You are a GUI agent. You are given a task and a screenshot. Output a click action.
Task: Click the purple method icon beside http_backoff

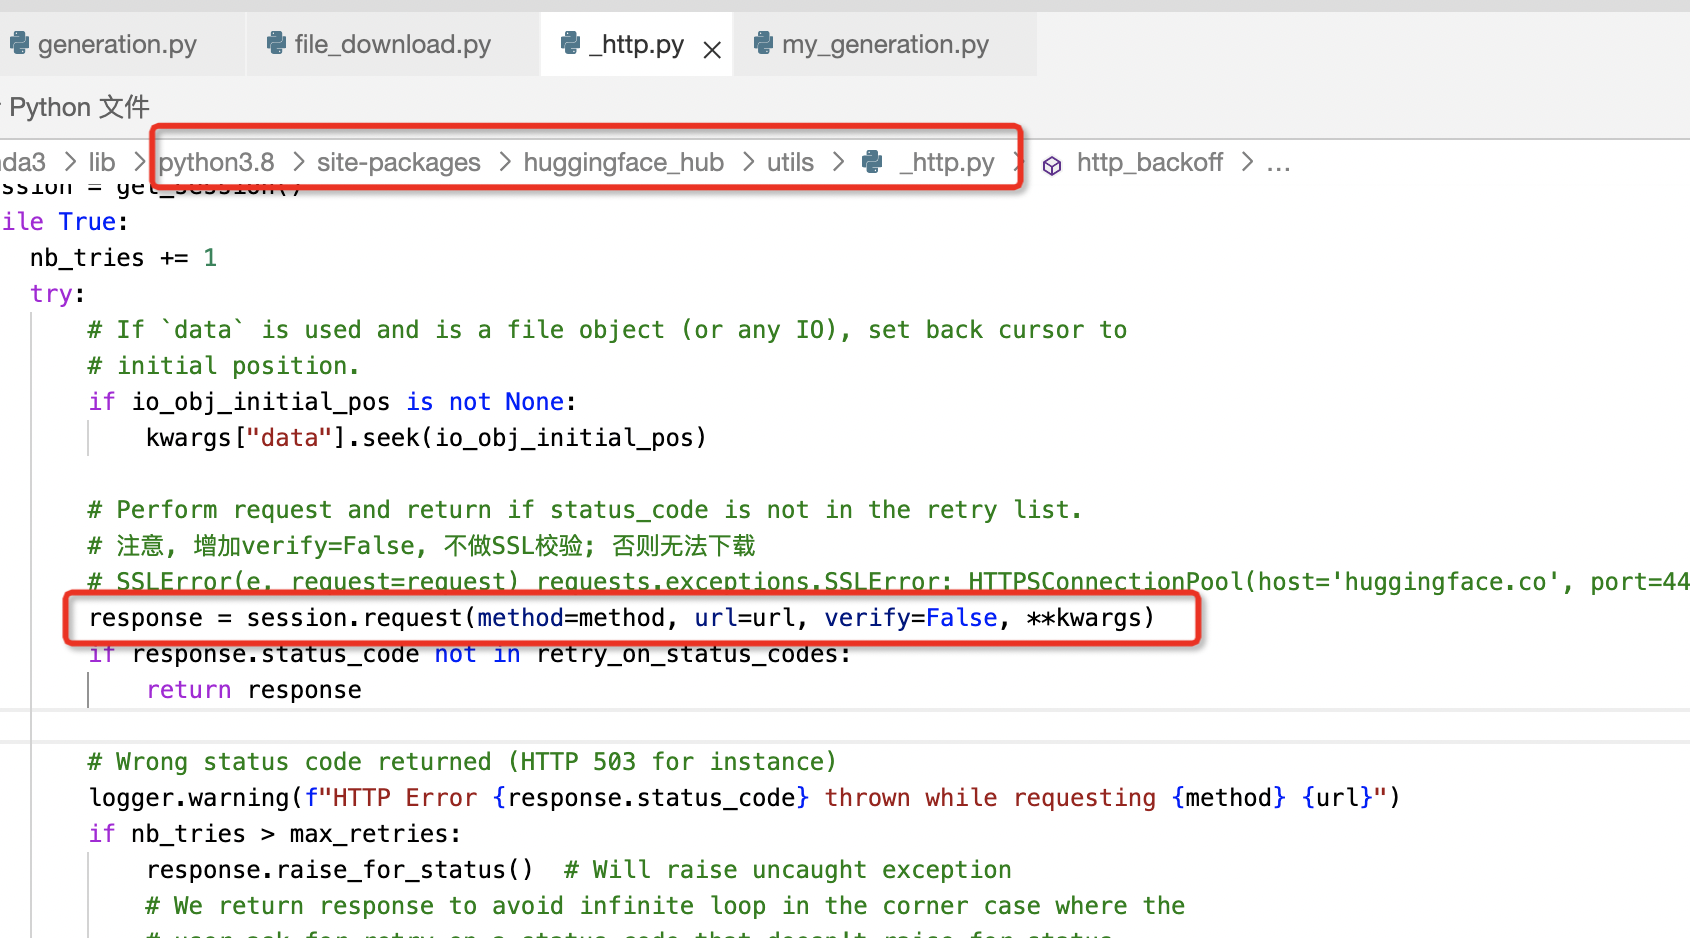(1052, 164)
